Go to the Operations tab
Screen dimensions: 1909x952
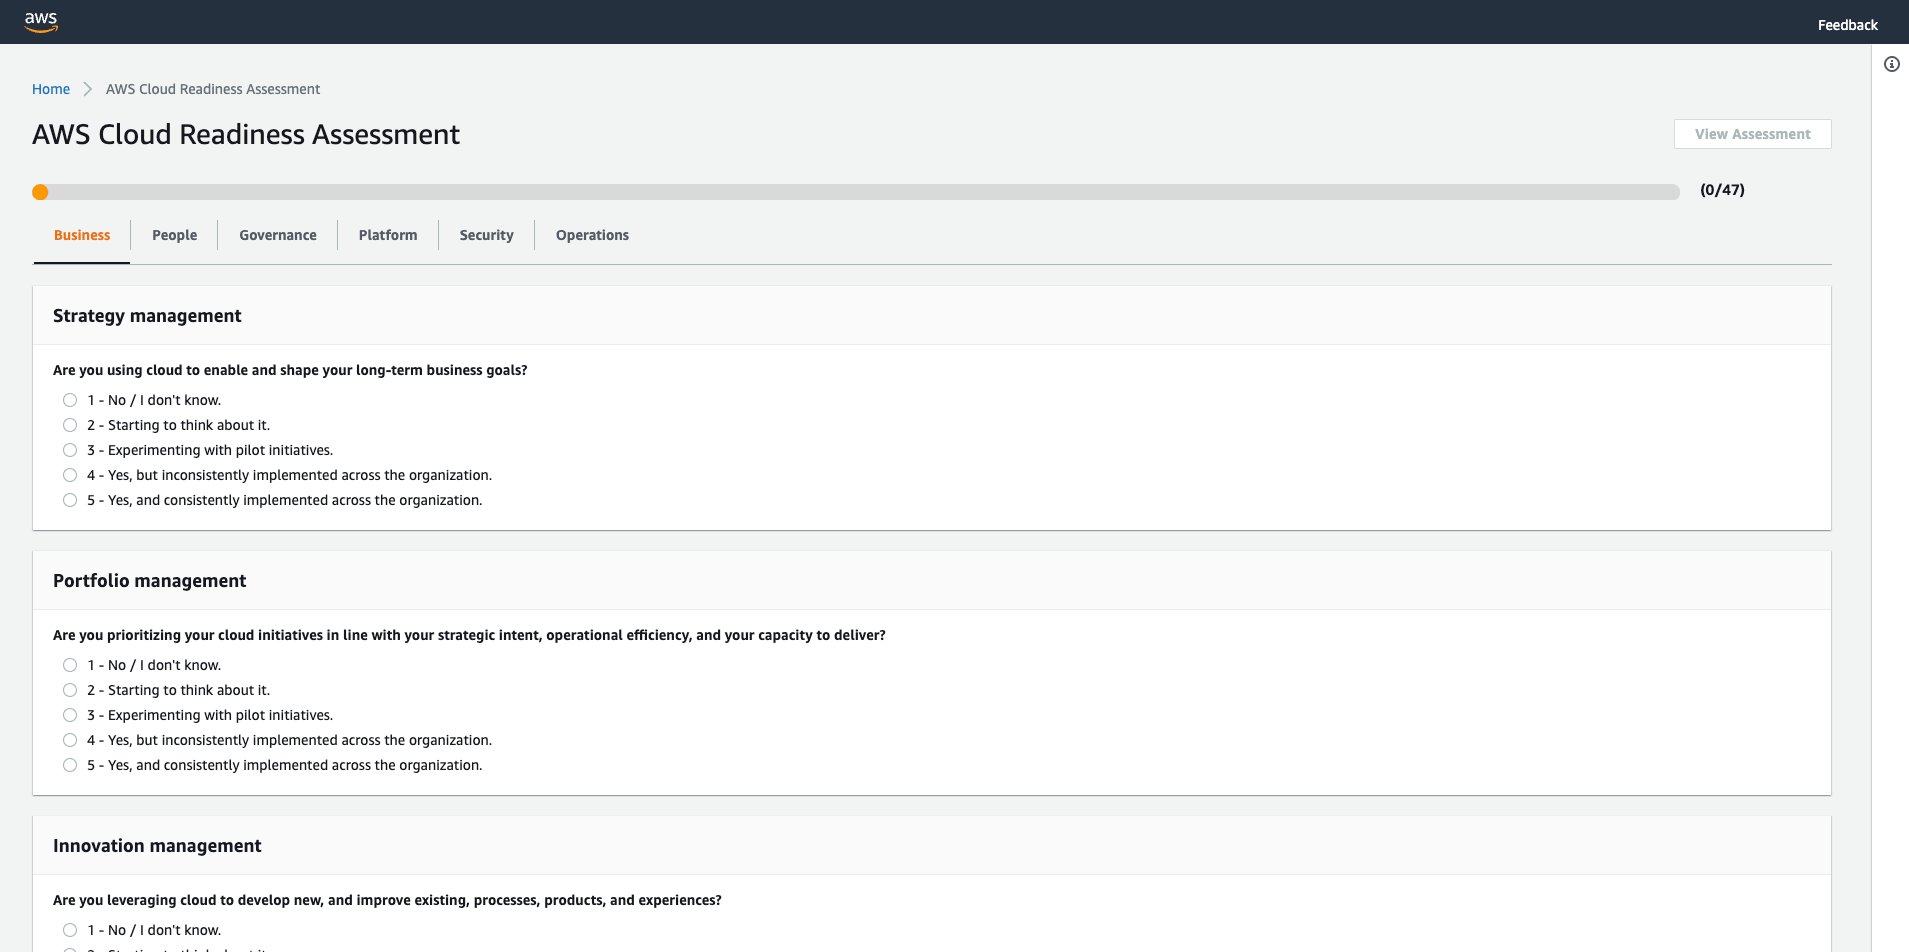point(592,235)
